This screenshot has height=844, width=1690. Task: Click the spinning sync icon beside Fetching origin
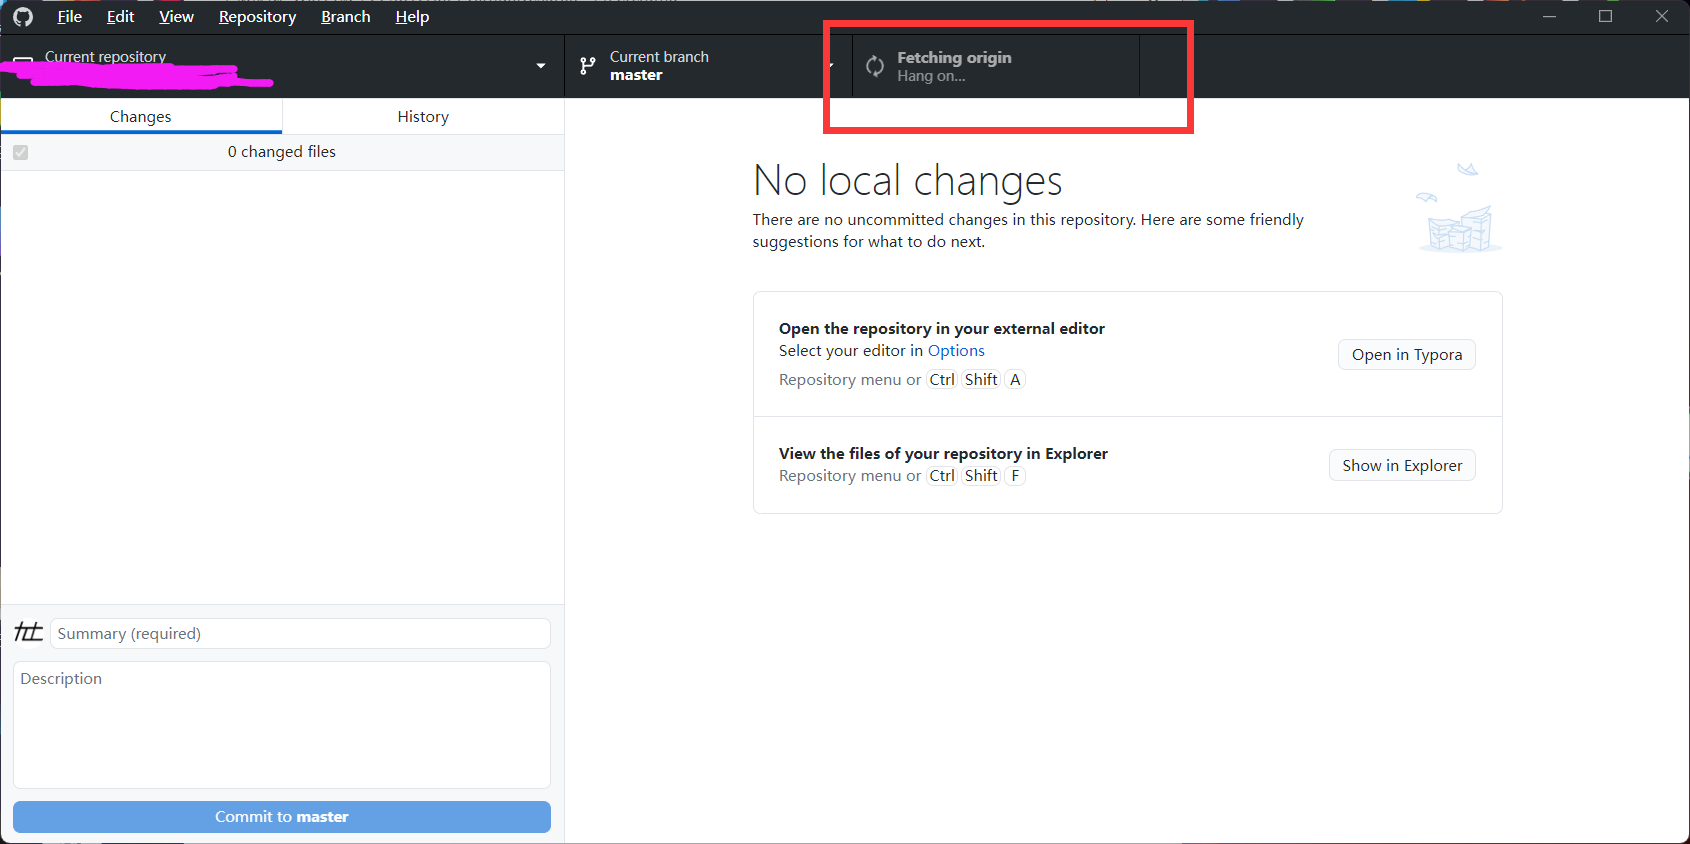(875, 66)
